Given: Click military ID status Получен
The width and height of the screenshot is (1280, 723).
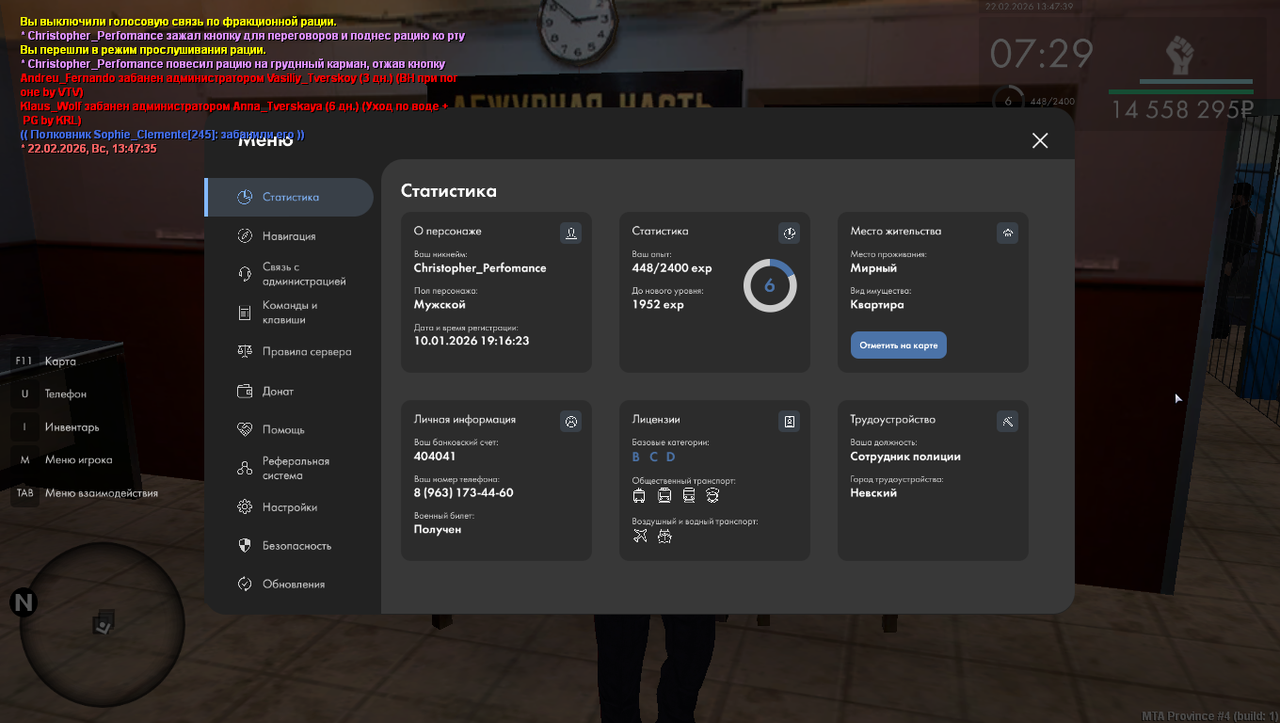Looking at the screenshot, I should pos(438,529).
